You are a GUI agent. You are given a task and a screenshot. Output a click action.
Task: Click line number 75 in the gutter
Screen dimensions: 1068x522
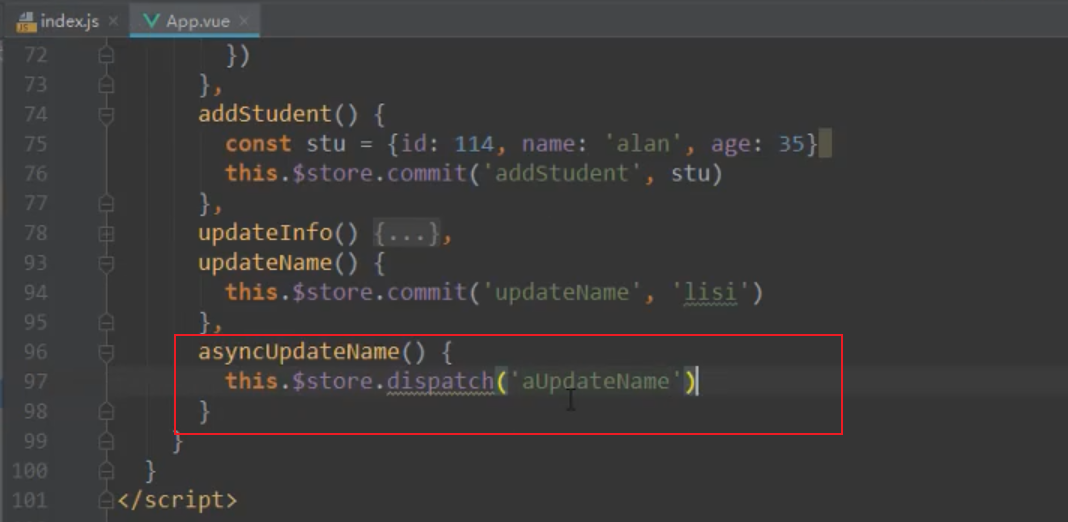[35, 144]
